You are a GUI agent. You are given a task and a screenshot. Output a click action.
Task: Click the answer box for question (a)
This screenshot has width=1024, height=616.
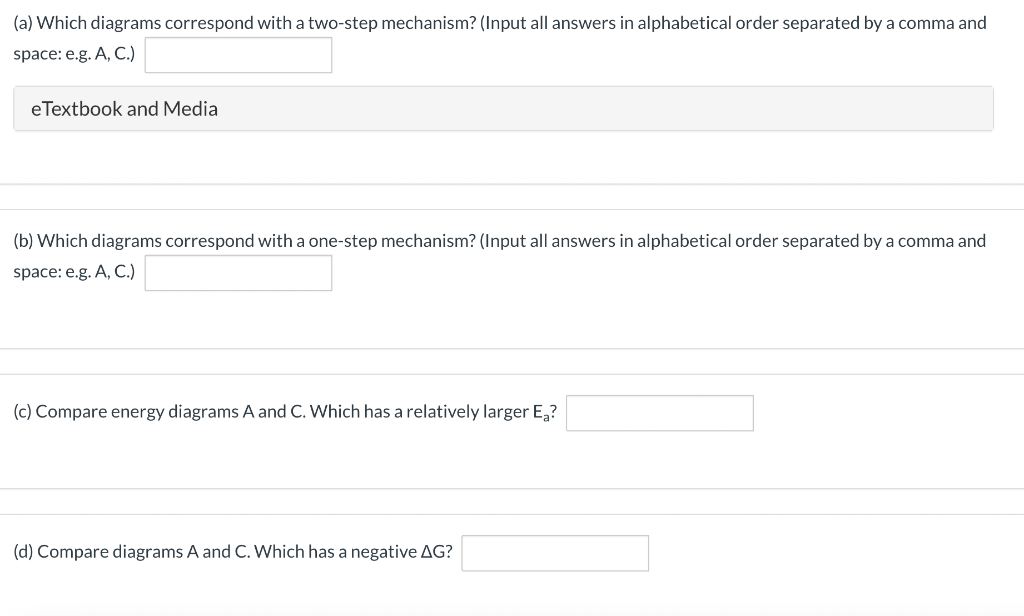[x=238, y=55]
